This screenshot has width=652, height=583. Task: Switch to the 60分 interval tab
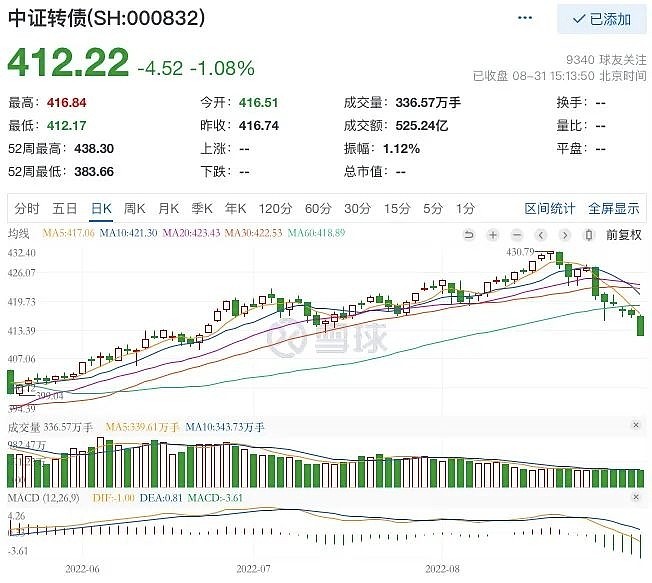[318, 208]
